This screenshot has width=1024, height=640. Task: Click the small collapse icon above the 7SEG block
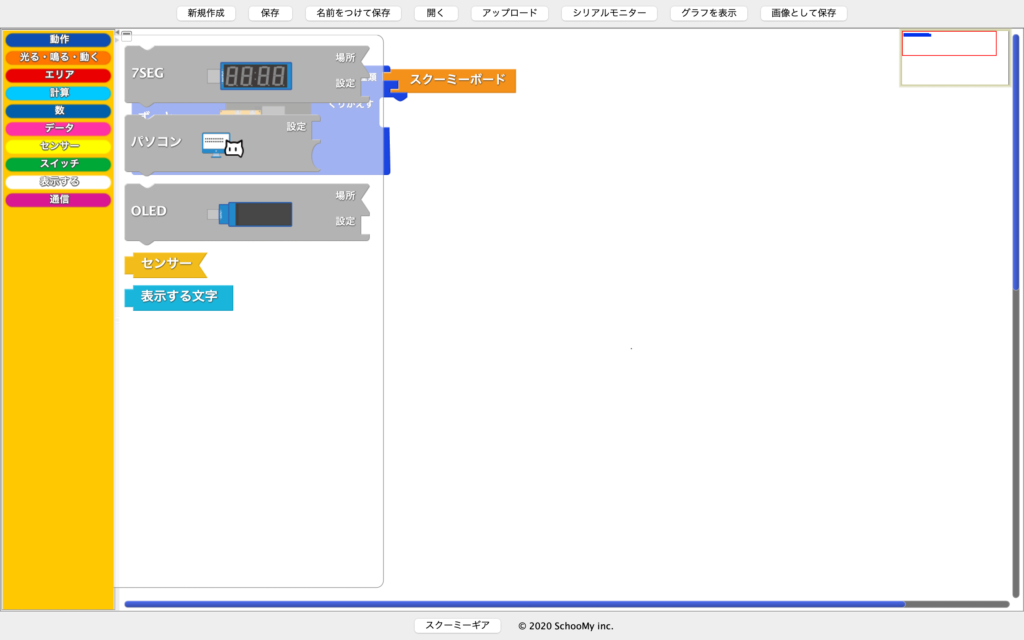coord(127,35)
